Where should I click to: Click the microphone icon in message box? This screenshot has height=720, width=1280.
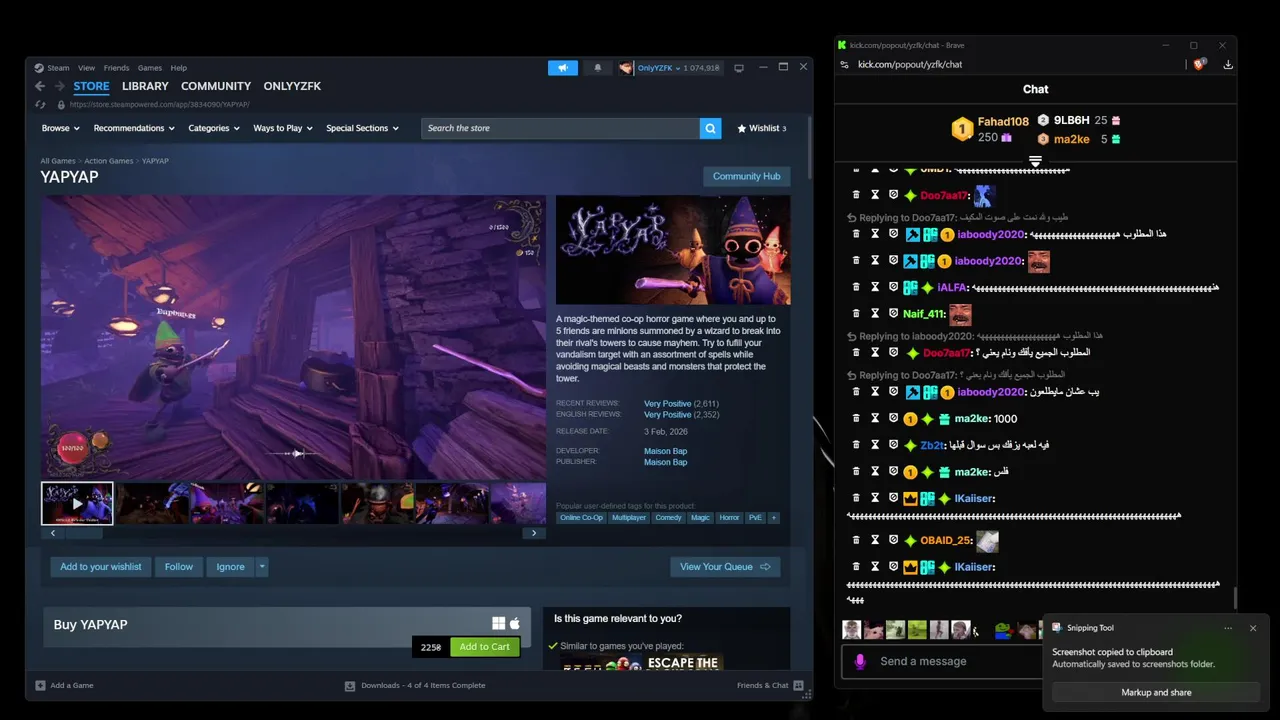point(860,661)
